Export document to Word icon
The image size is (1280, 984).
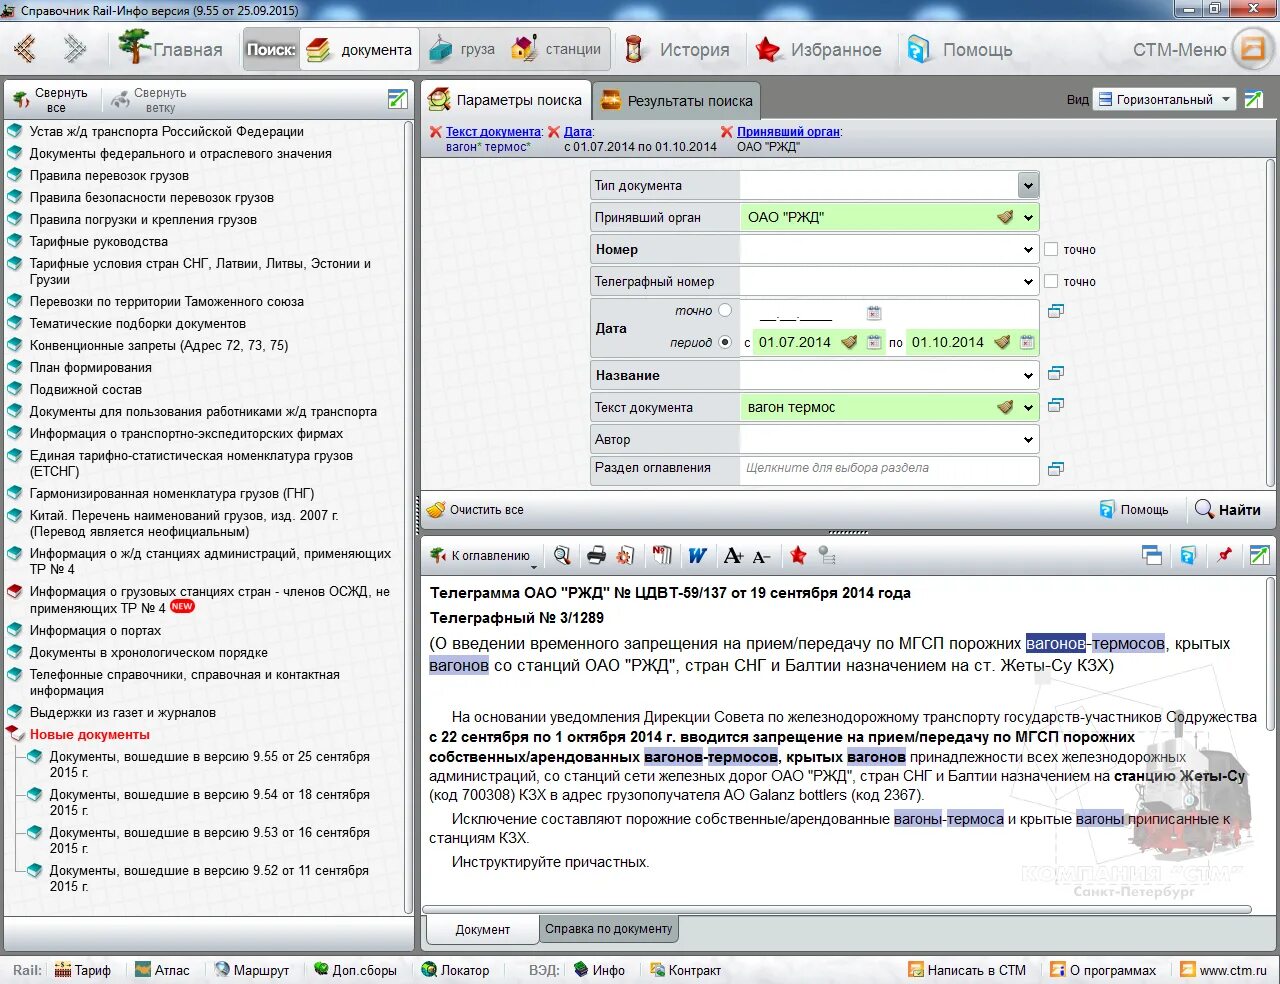coord(697,555)
